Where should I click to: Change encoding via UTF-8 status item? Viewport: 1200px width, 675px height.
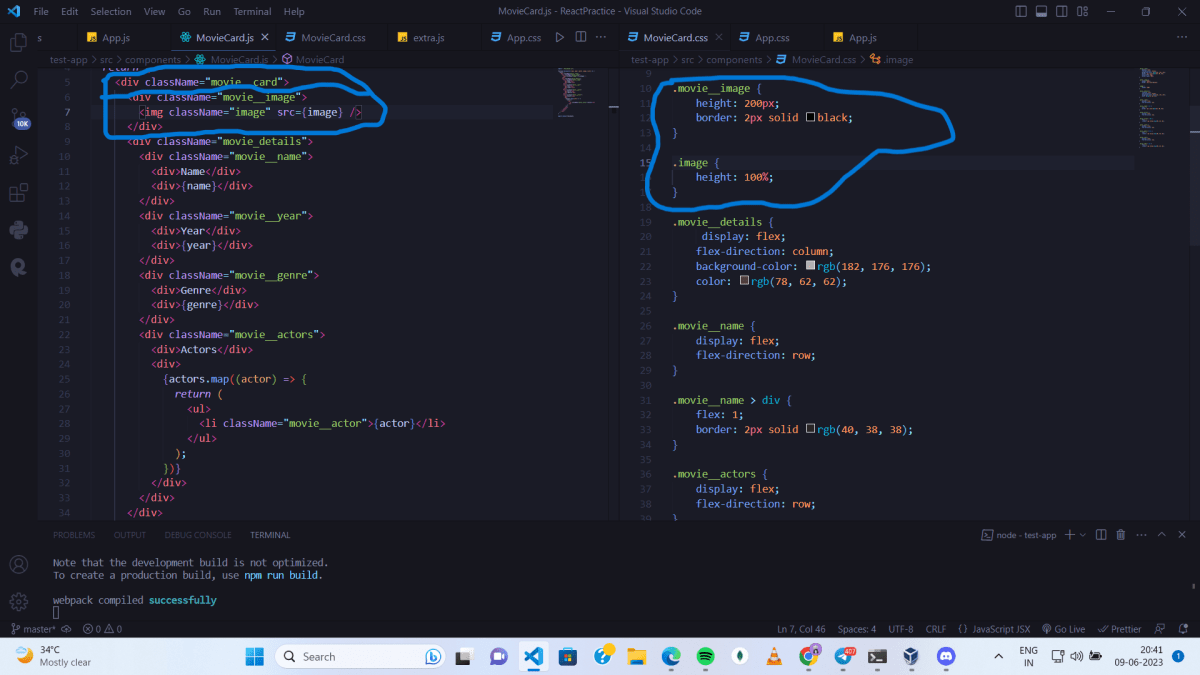point(900,629)
